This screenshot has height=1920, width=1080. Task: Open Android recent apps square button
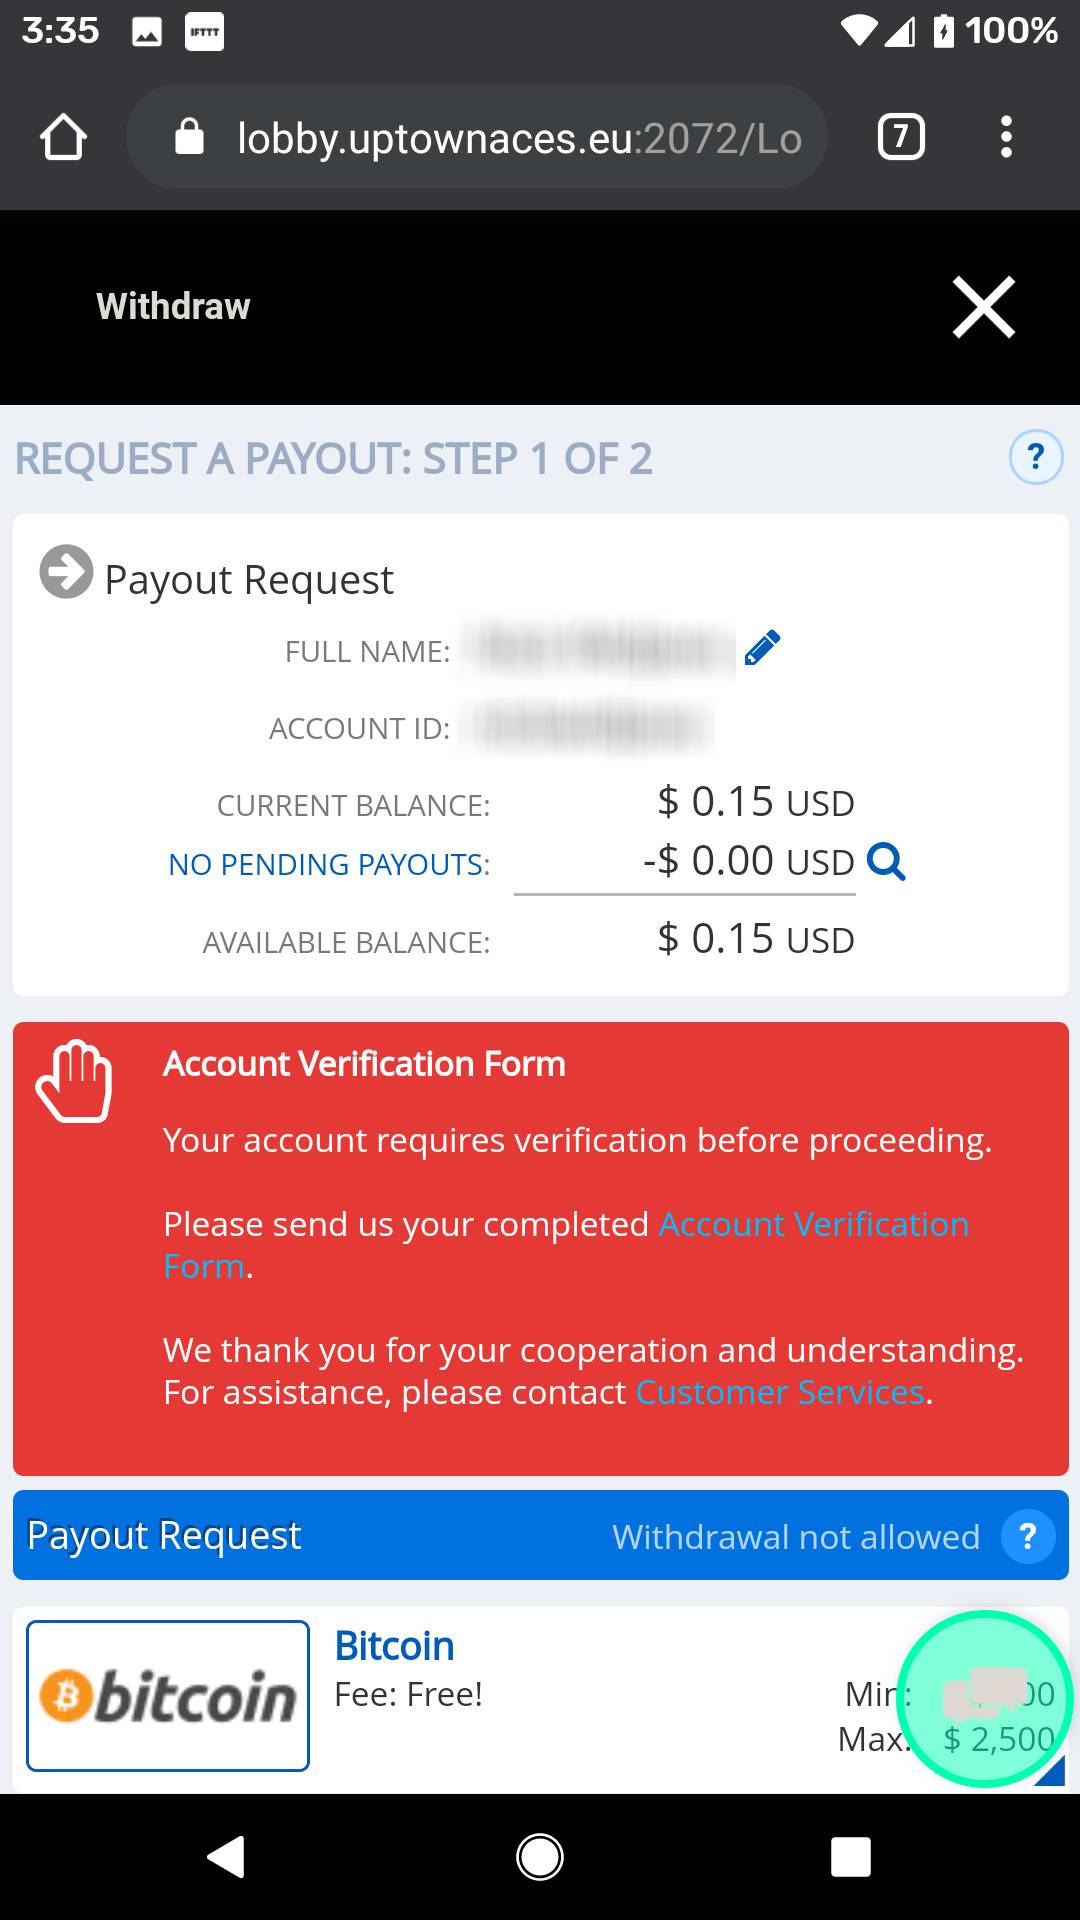click(x=851, y=1857)
